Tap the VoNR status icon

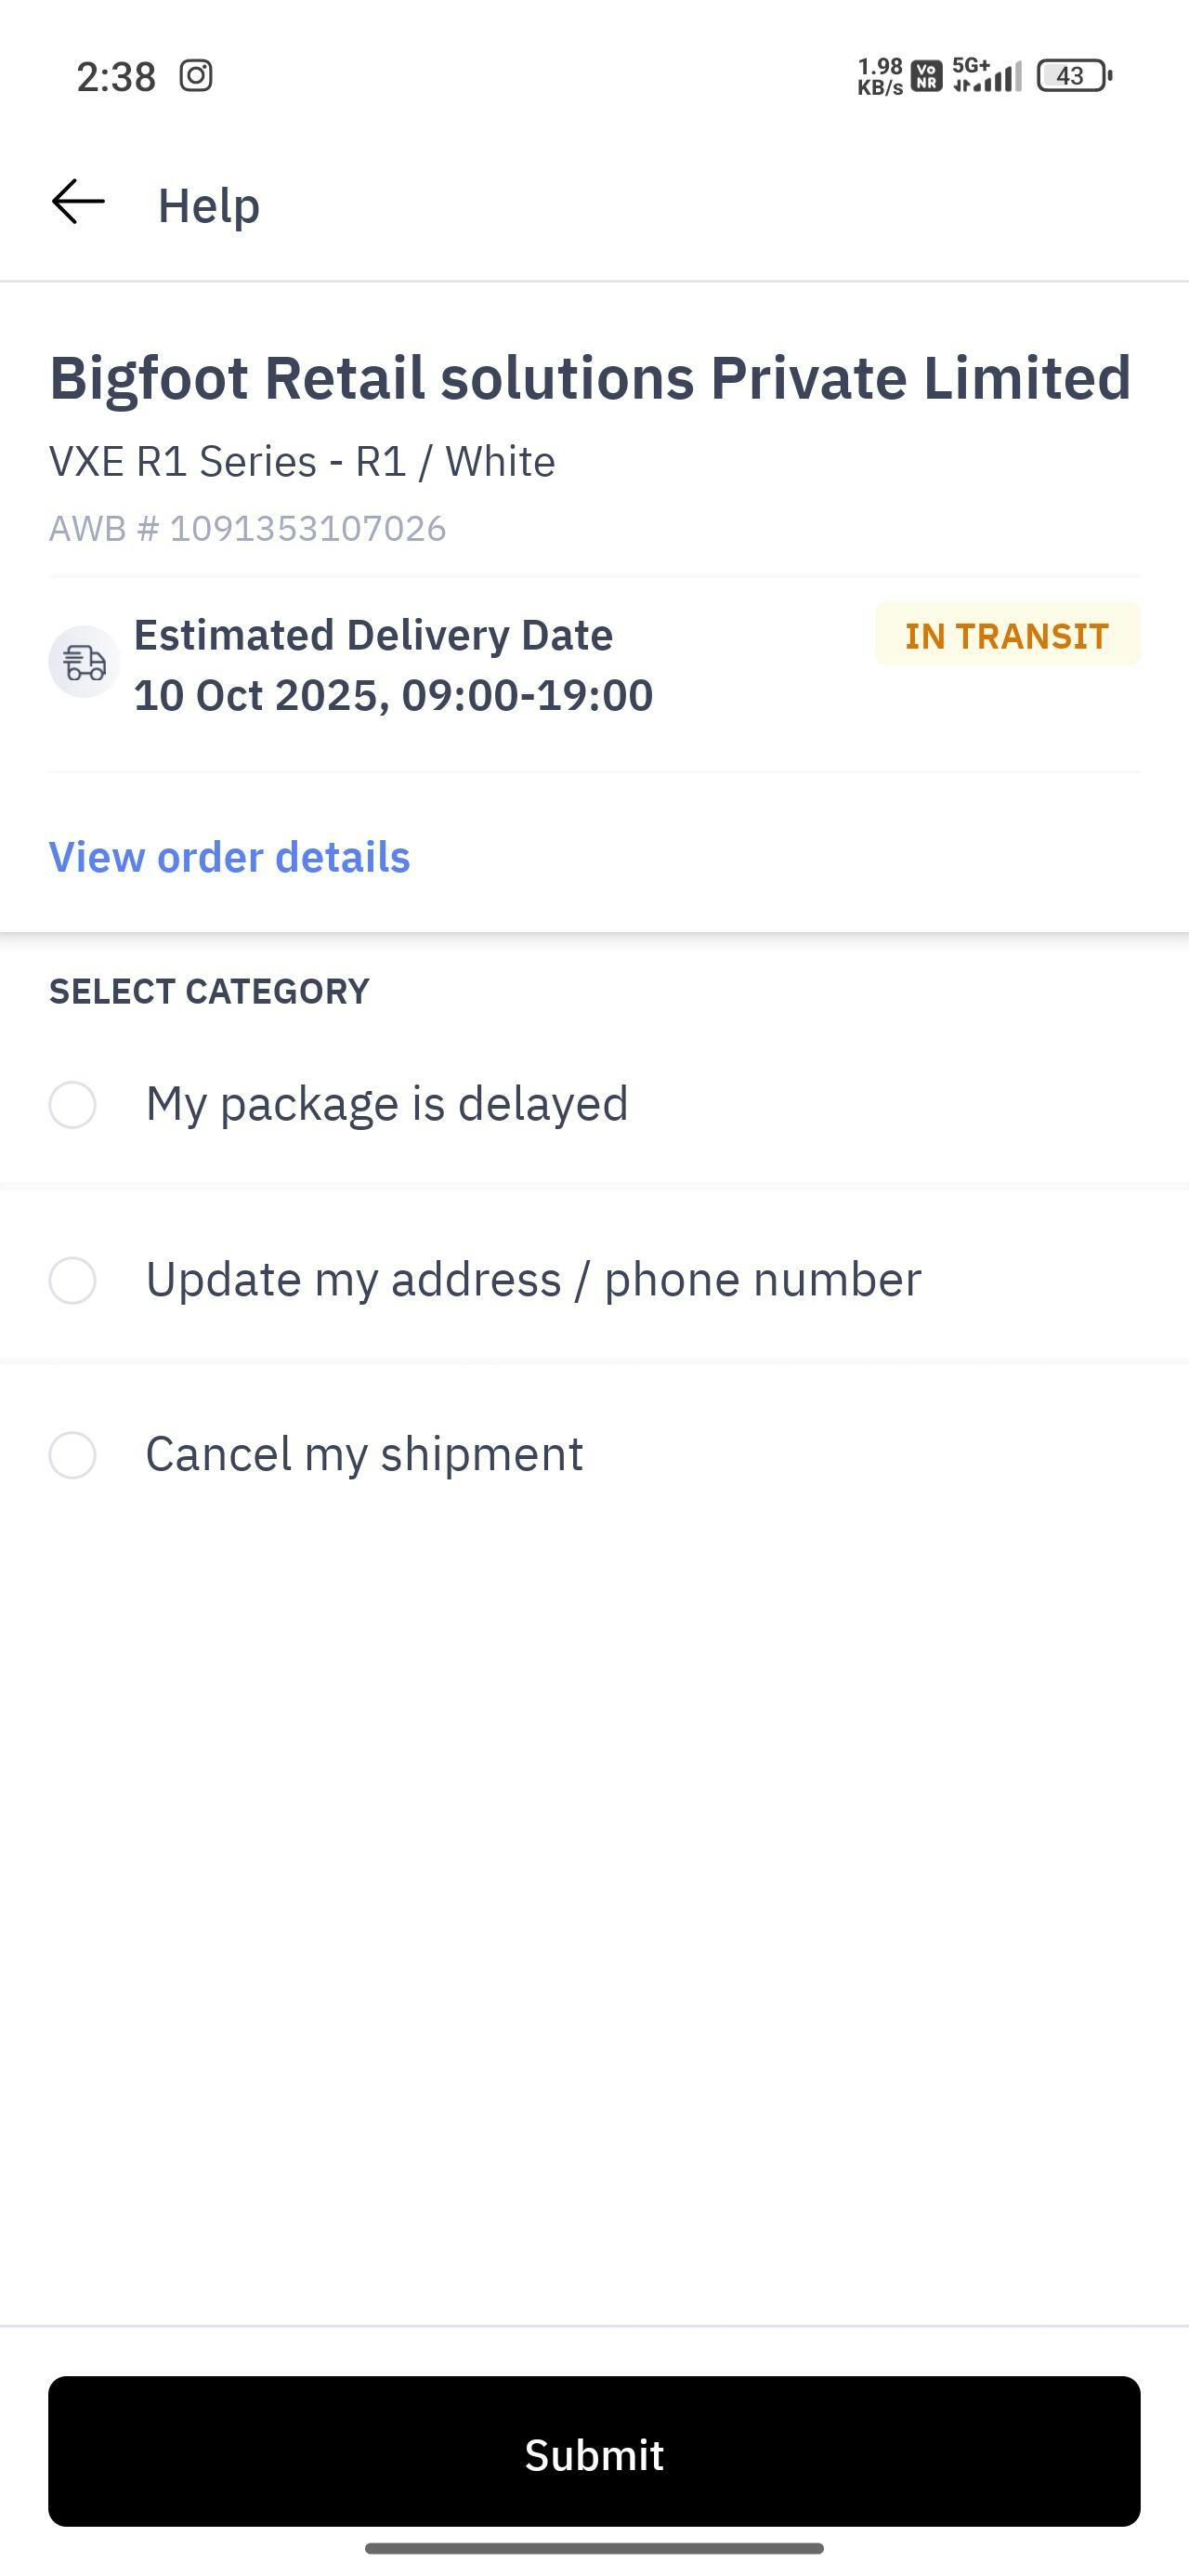coord(927,76)
